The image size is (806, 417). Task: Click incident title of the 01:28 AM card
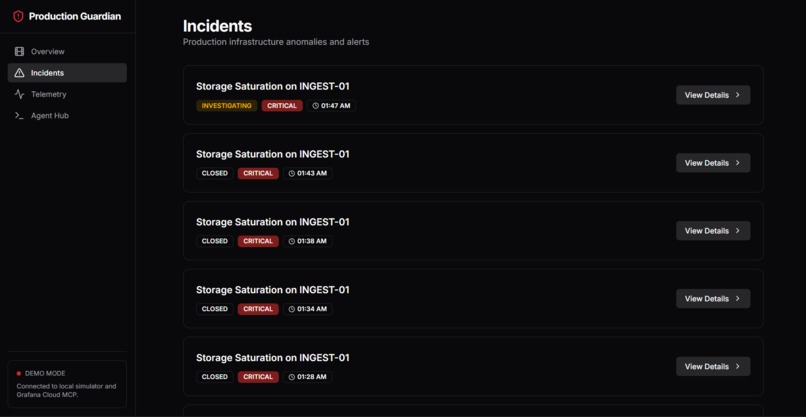[272, 358]
